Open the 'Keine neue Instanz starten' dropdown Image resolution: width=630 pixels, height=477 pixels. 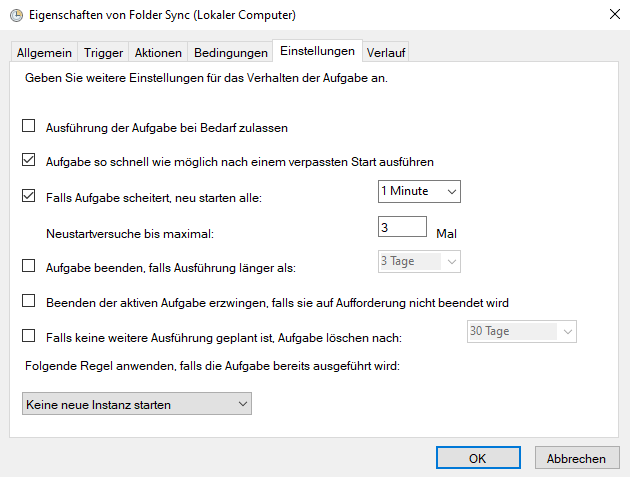[137, 404]
